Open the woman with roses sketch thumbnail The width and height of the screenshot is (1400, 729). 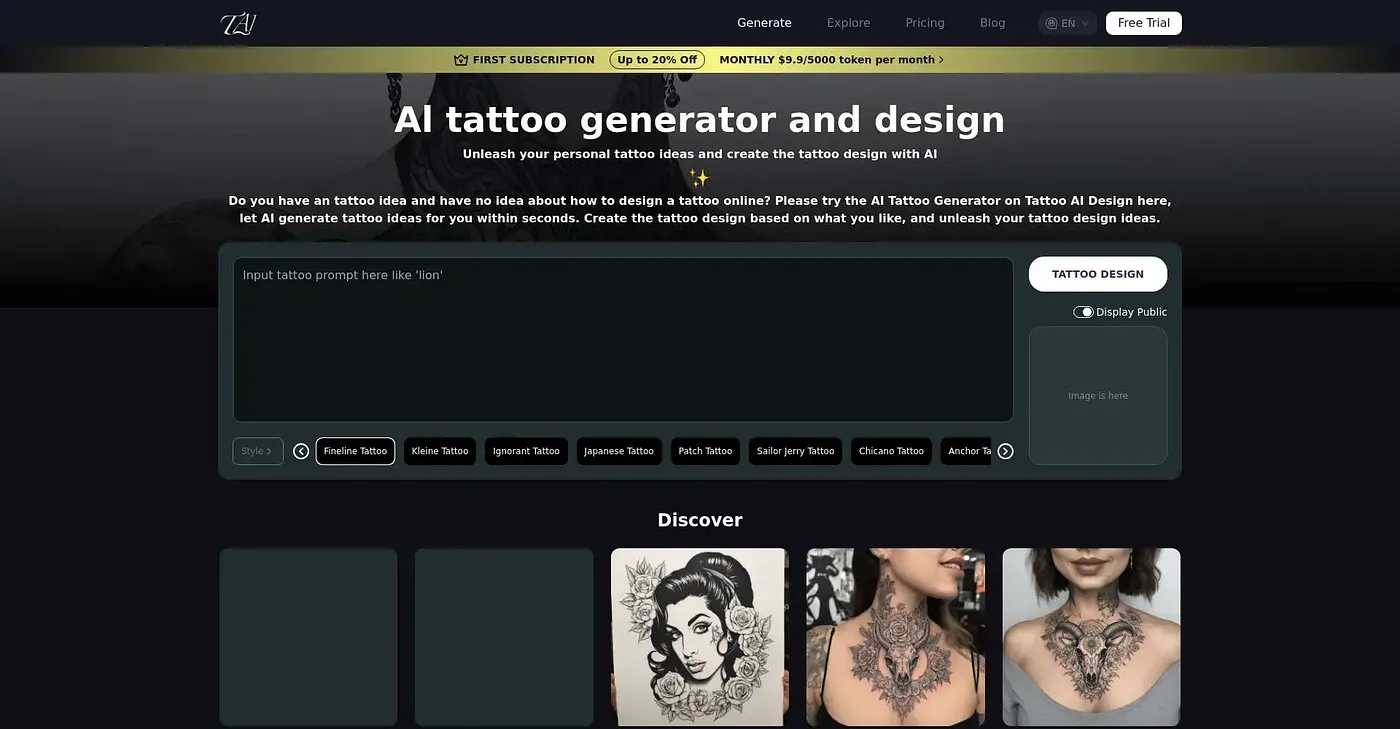coord(700,637)
